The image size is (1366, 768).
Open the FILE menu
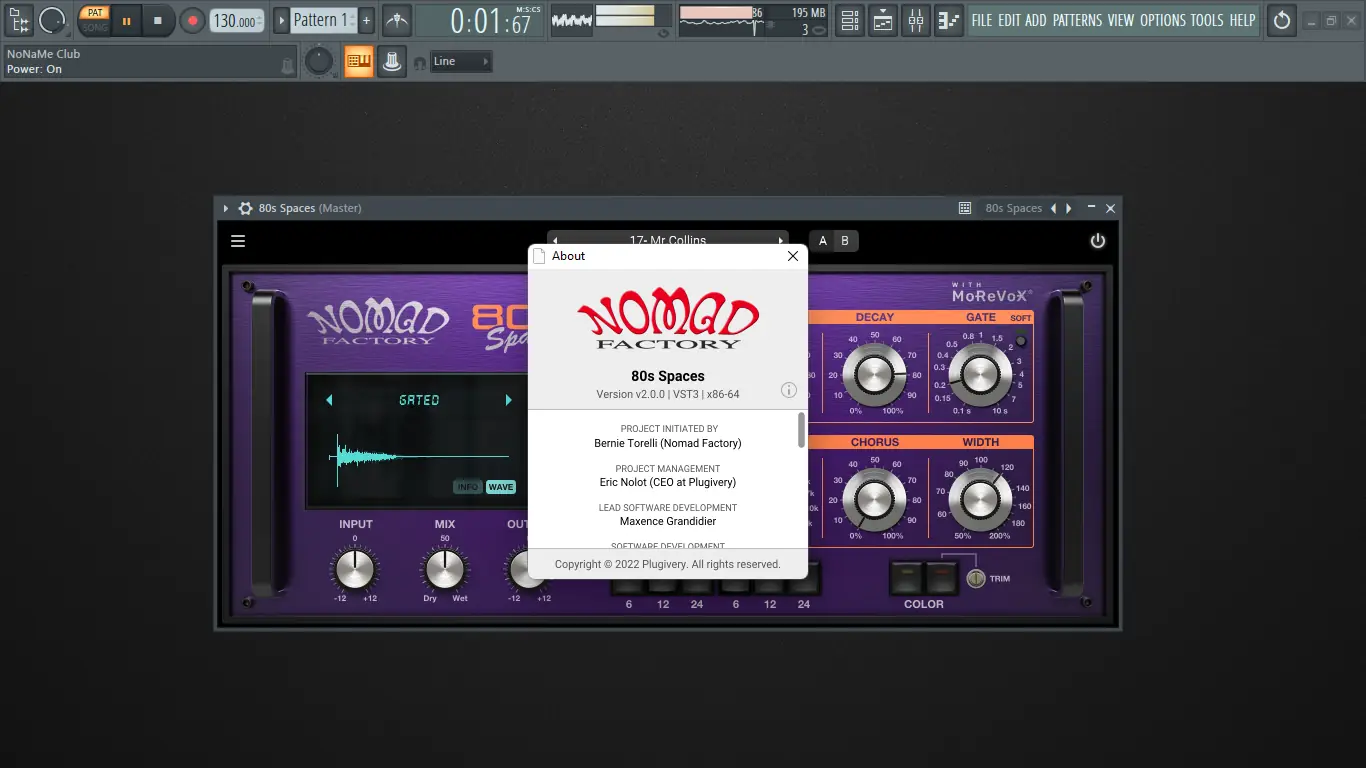[x=982, y=20]
